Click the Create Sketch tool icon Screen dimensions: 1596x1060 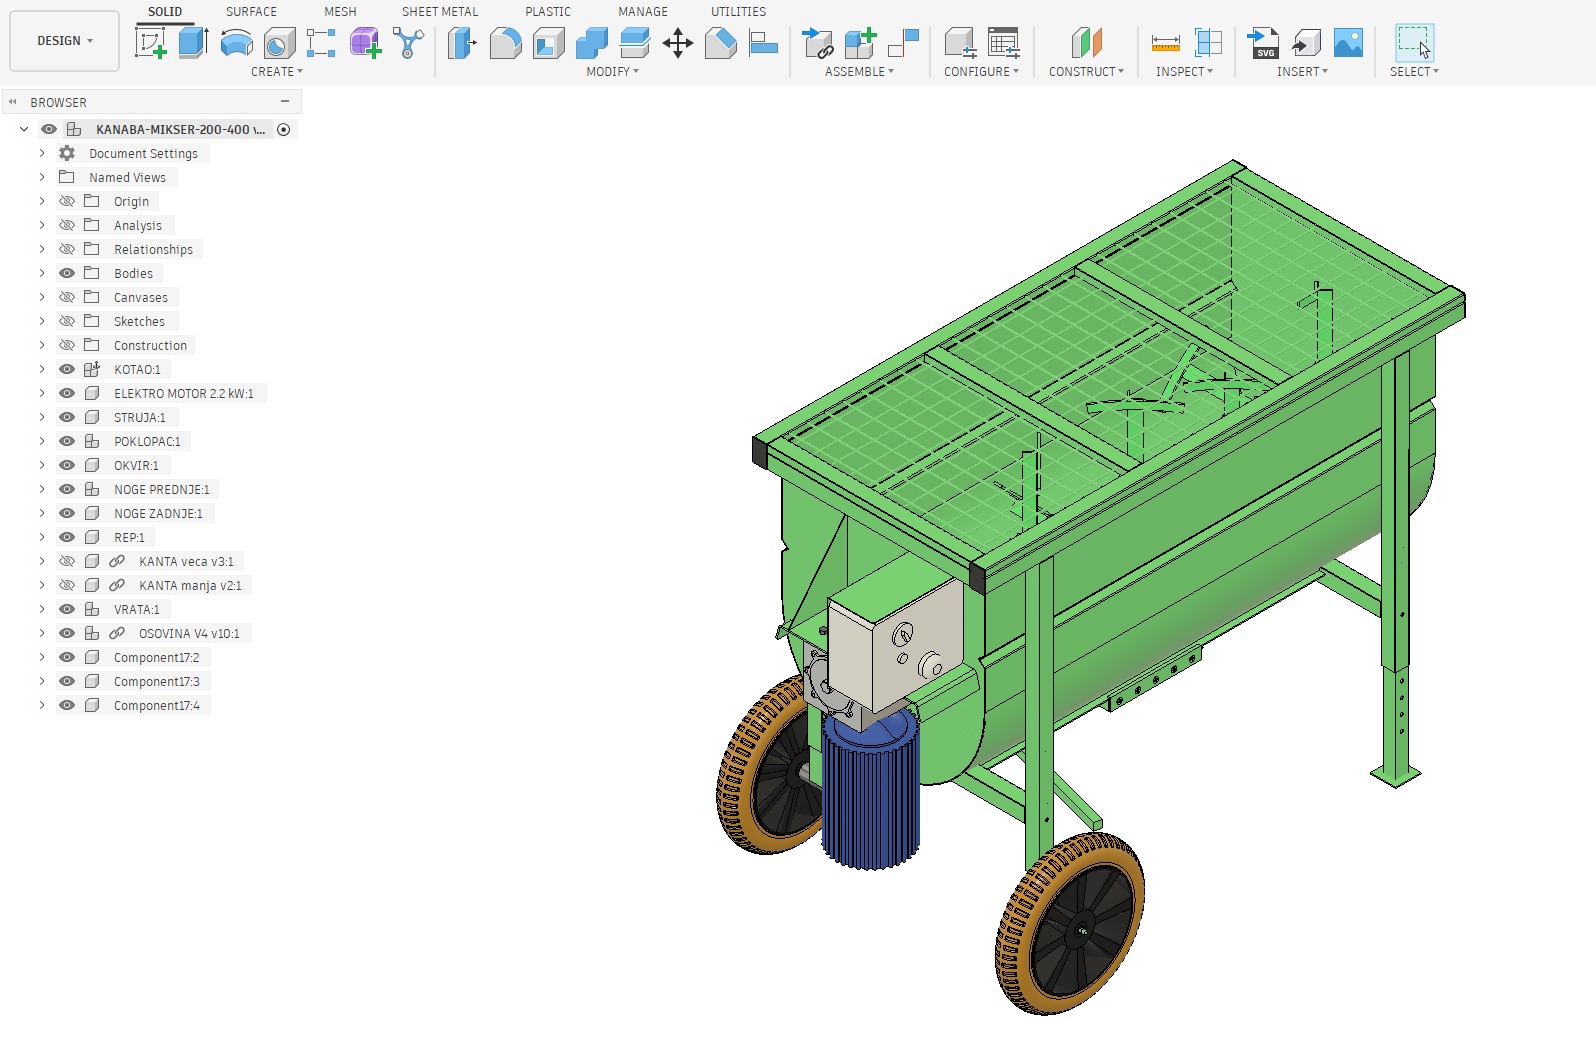tap(151, 43)
